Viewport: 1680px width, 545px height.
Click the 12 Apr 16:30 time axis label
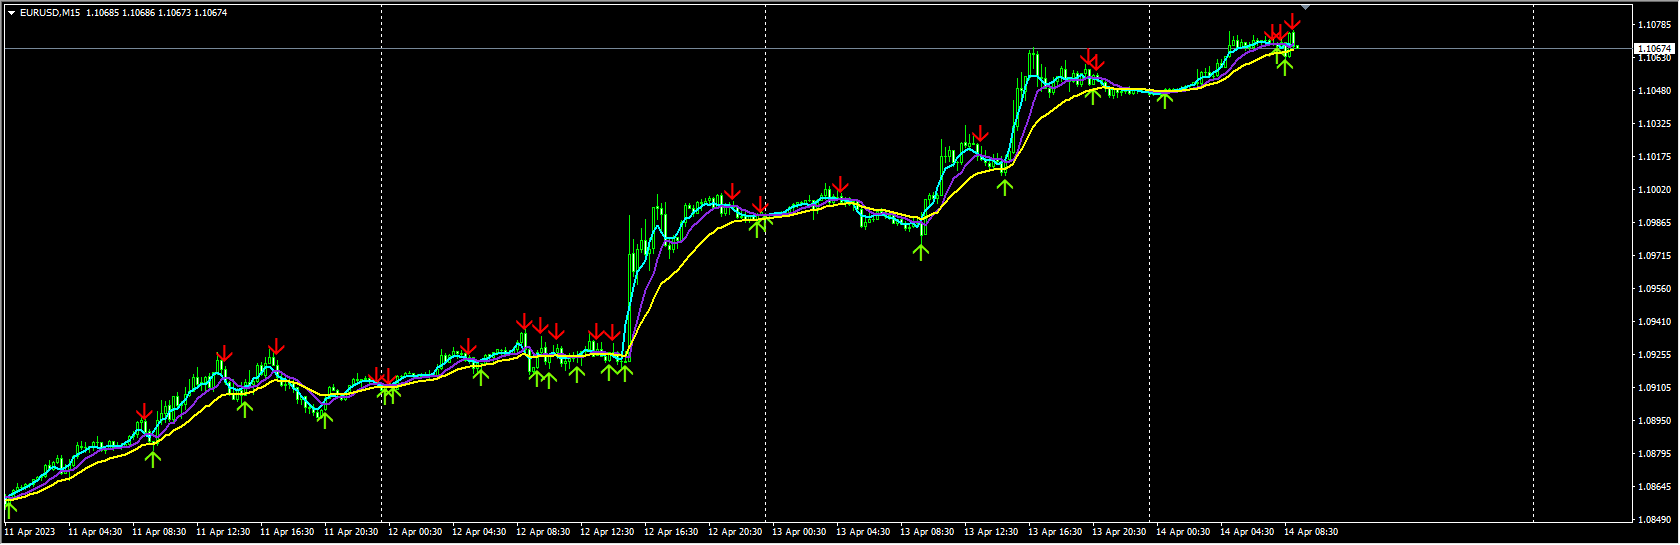pyautogui.click(x=671, y=532)
